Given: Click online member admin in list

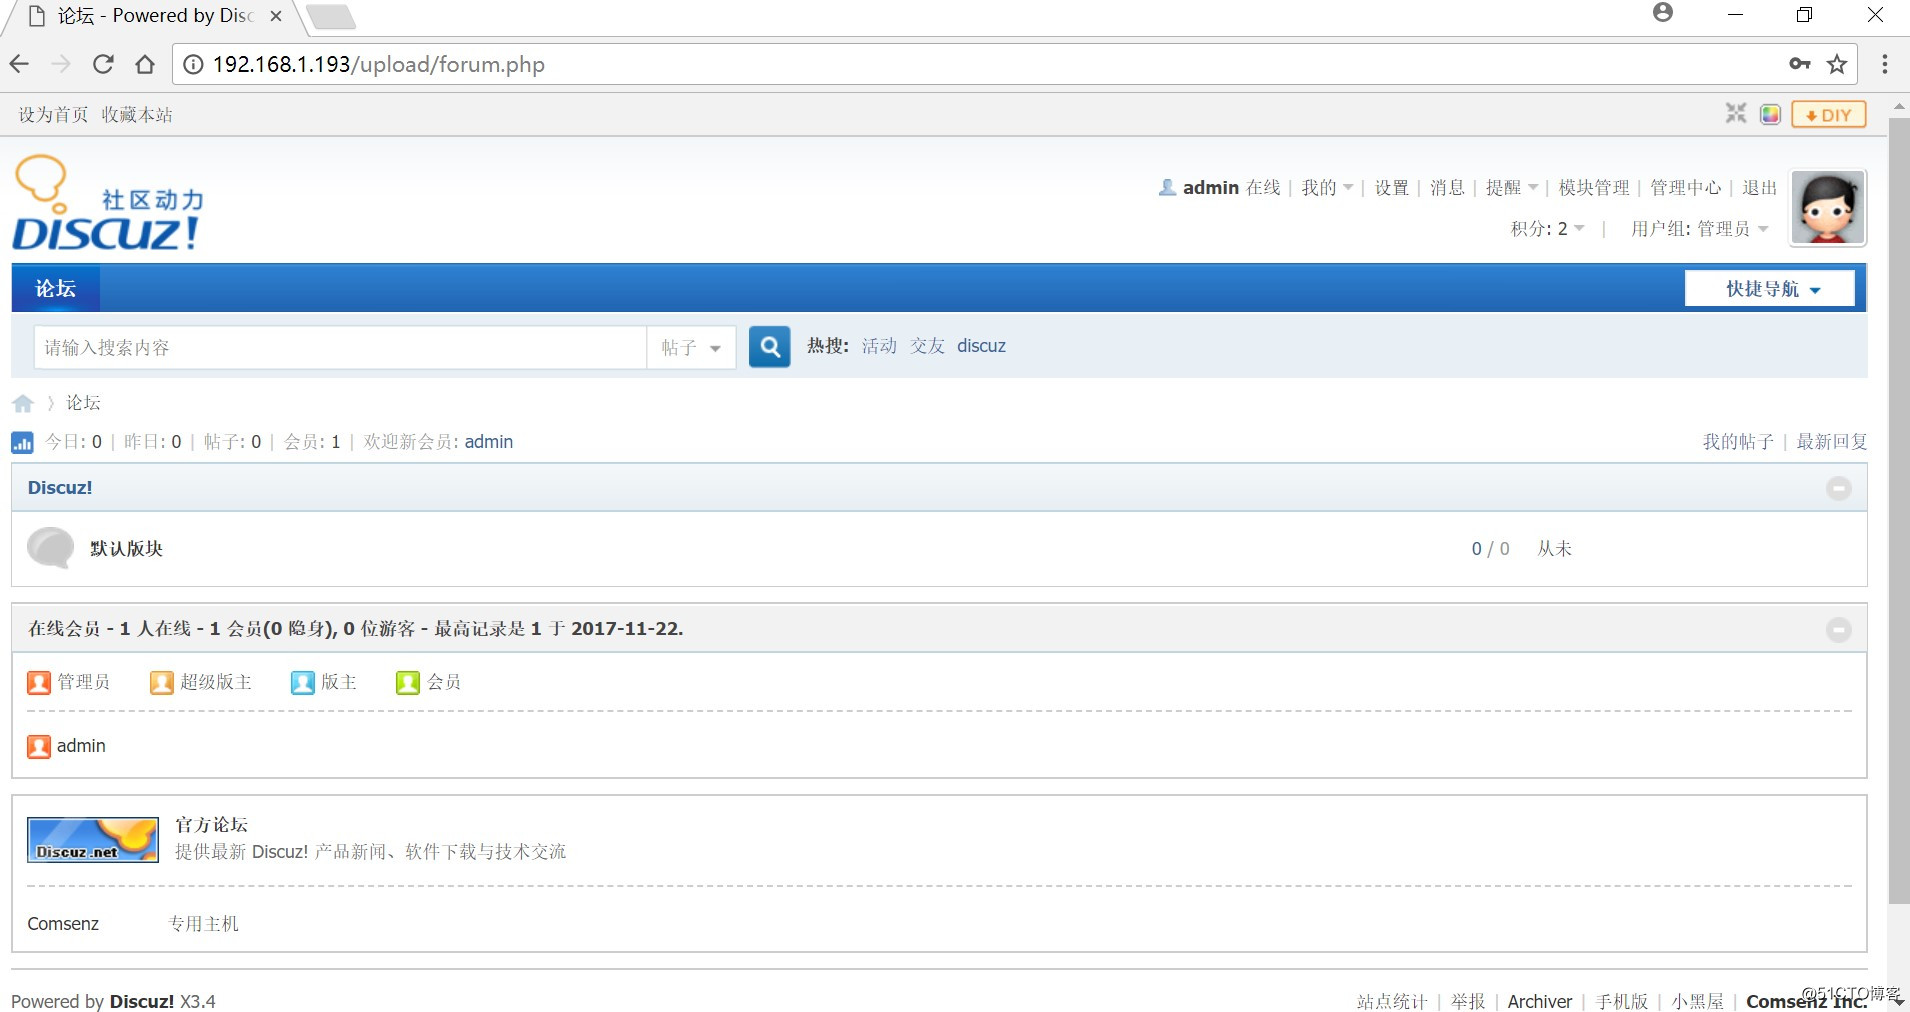Looking at the screenshot, I should 81,746.
